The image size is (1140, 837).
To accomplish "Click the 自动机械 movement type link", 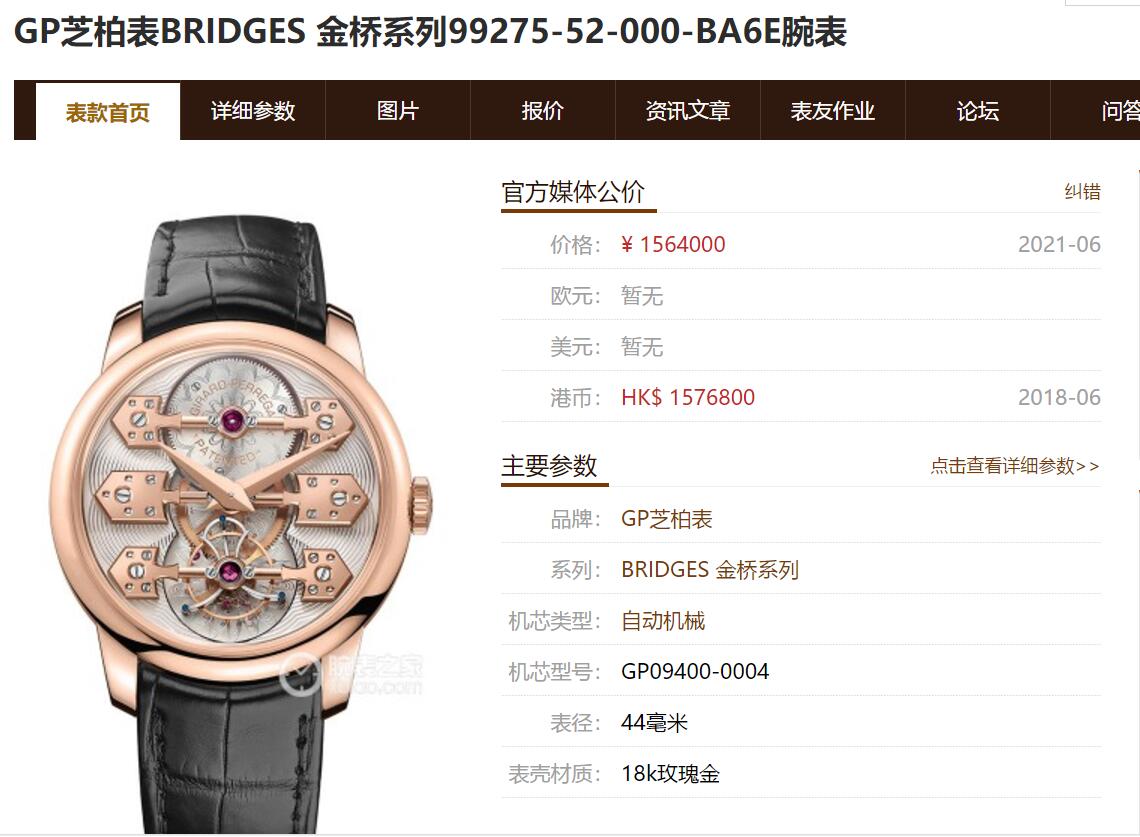I will click(x=663, y=621).
